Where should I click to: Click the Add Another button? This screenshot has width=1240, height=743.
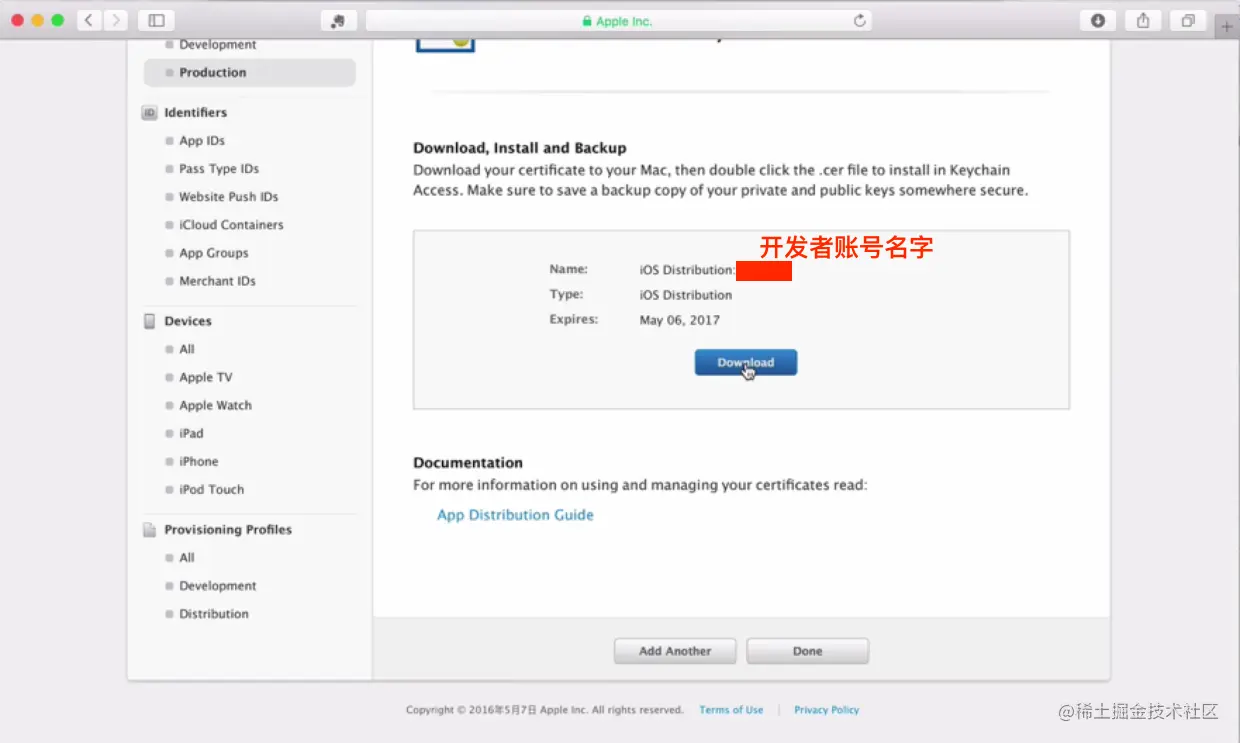(675, 651)
